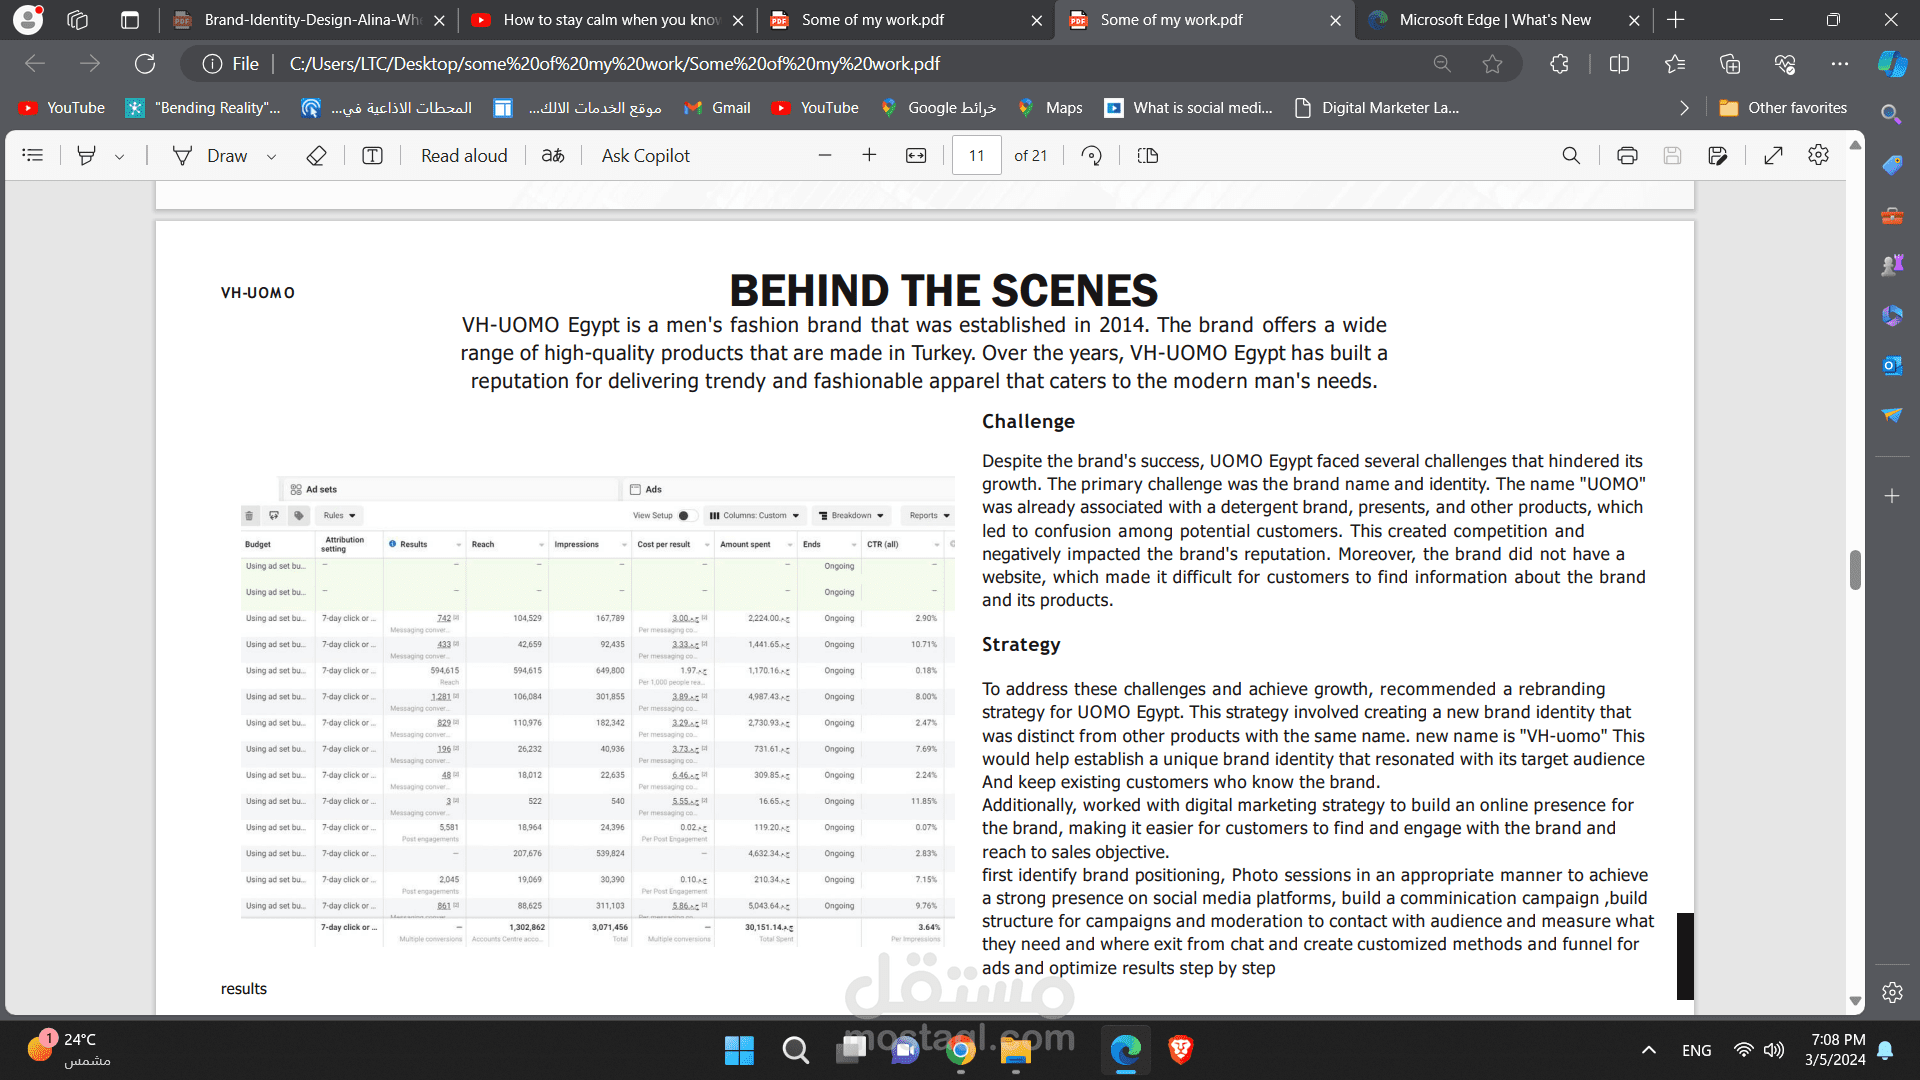1920x1080 pixels.
Task: Print the PDF document
Action: (x=1627, y=155)
